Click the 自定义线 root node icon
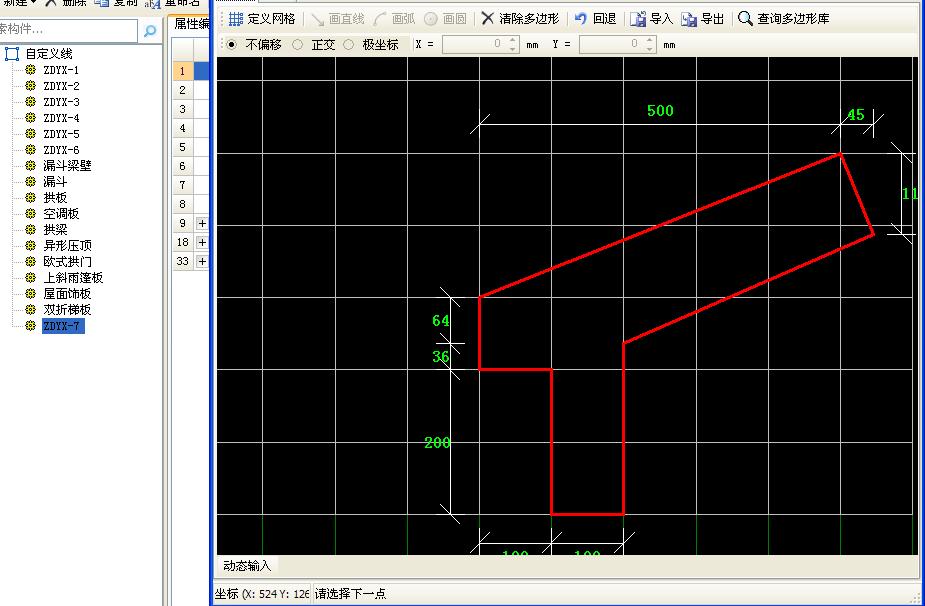Screen dimensions: 925x606 (12, 54)
